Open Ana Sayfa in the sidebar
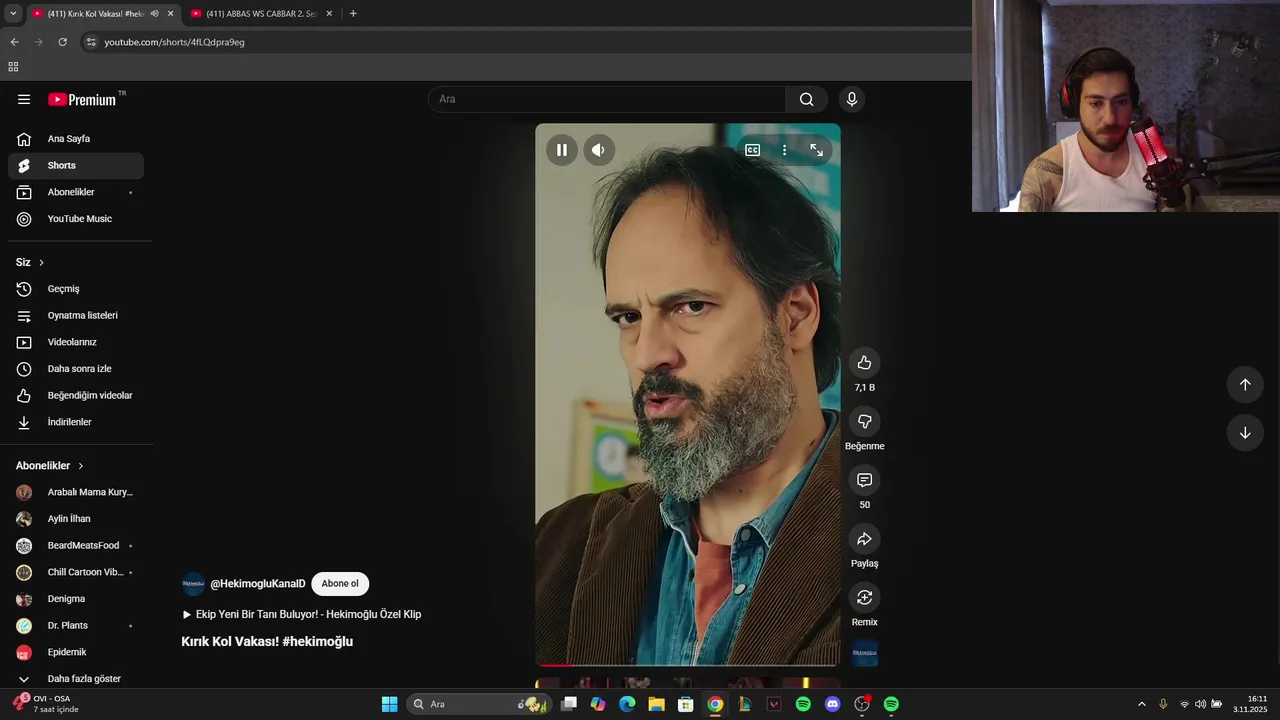This screenshot has height=720, width=1280. coord(76,139)
